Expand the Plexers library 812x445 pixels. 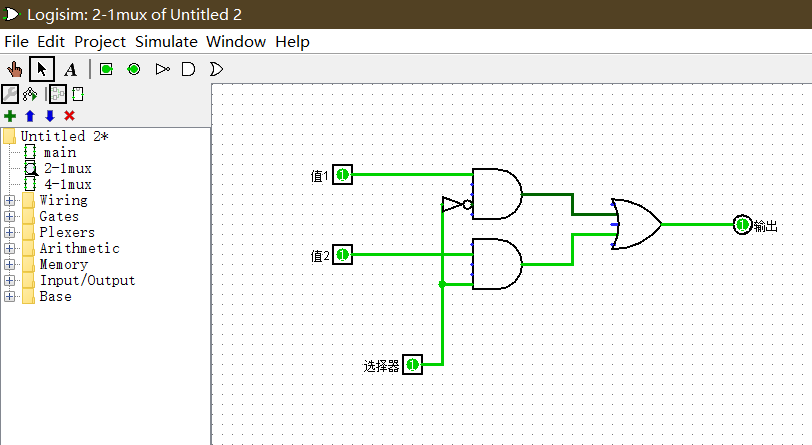coord(9,232)
